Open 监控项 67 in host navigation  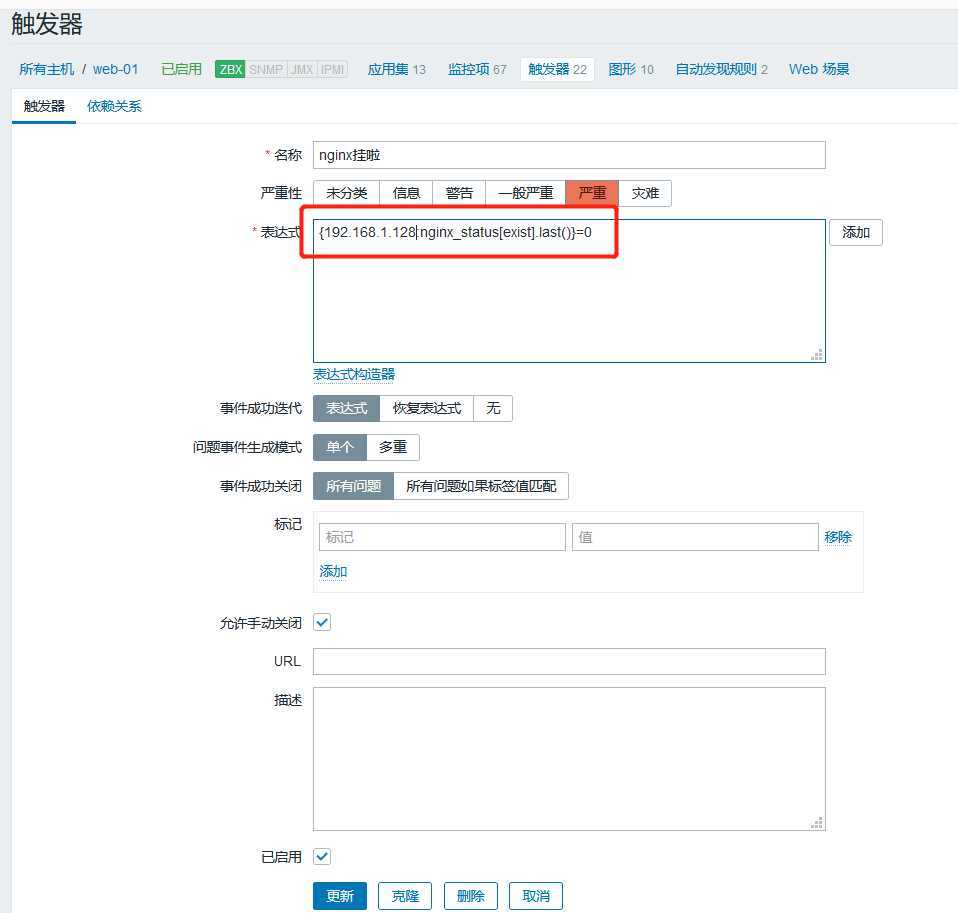coord(477,69)
